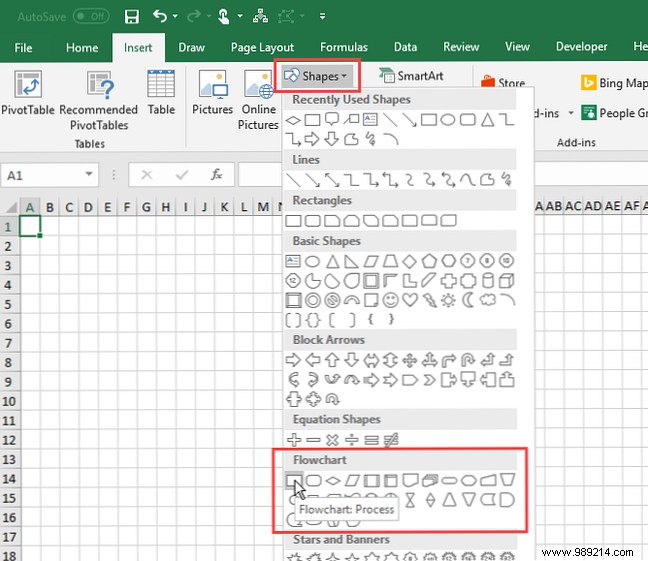Select the Quad Arrow in Block Arrows
Viewport: 648px width, 561px height.
410,360
